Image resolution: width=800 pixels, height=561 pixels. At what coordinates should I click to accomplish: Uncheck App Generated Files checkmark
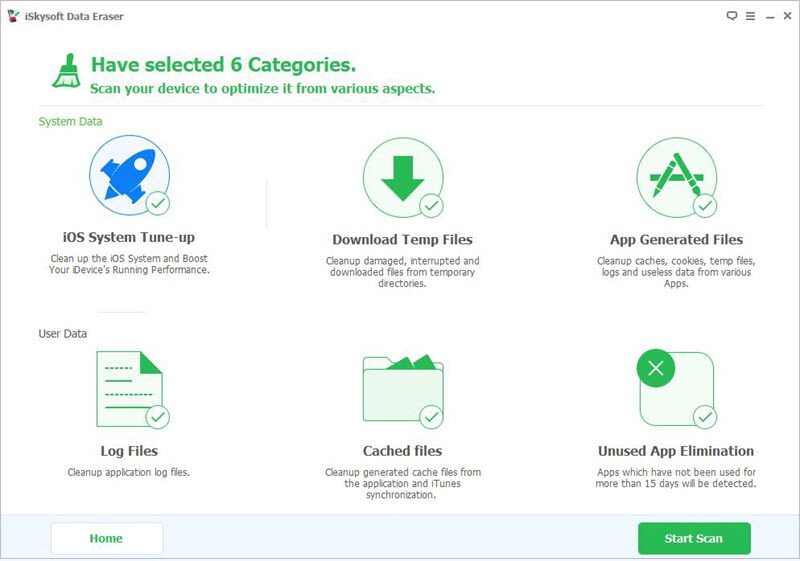click(705, 206)
